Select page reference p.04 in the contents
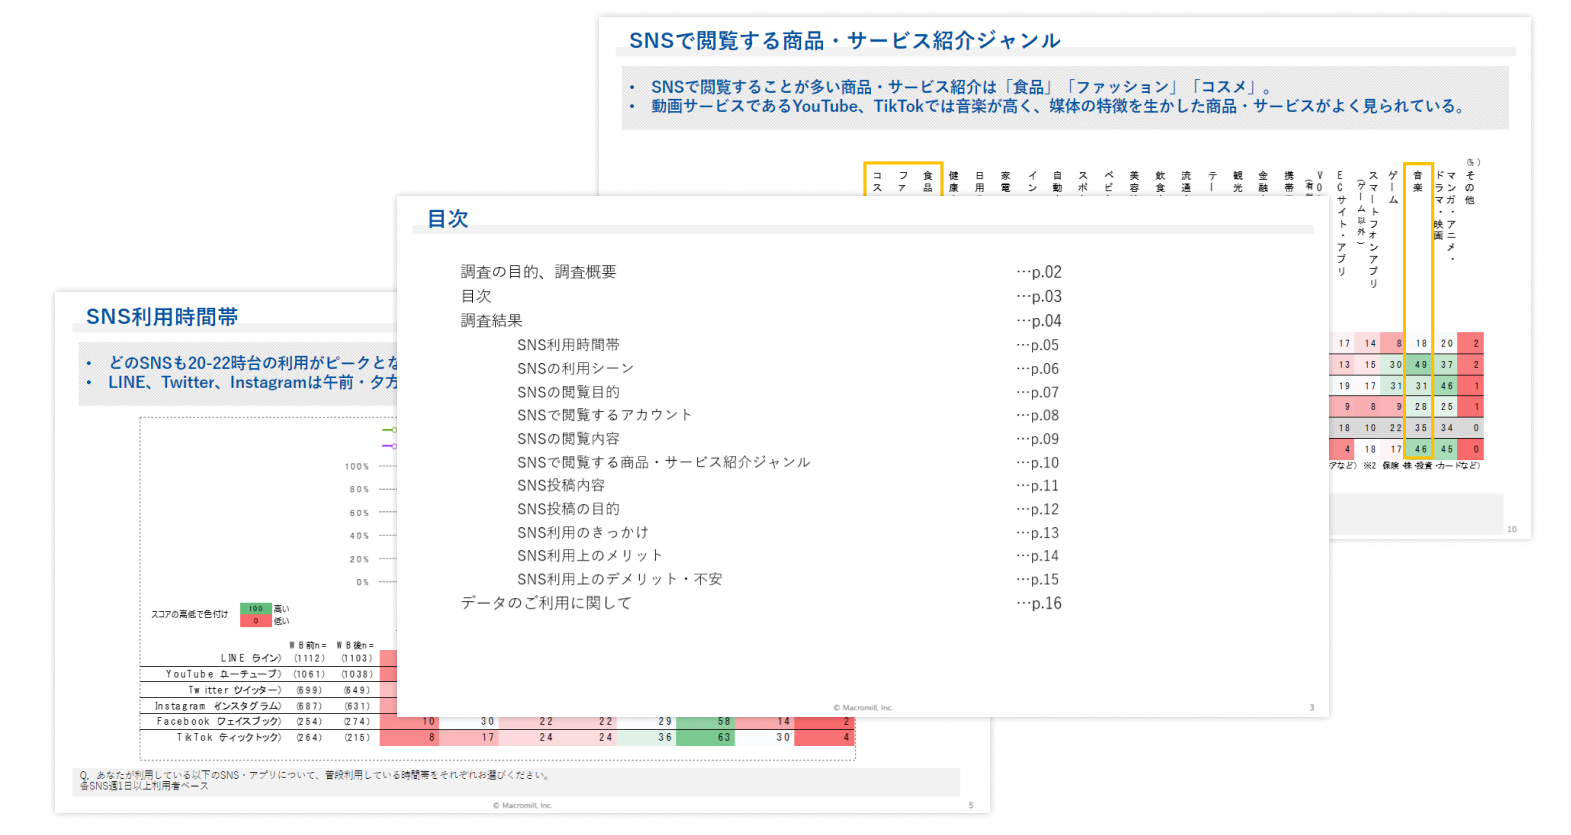 (1039, 321)
